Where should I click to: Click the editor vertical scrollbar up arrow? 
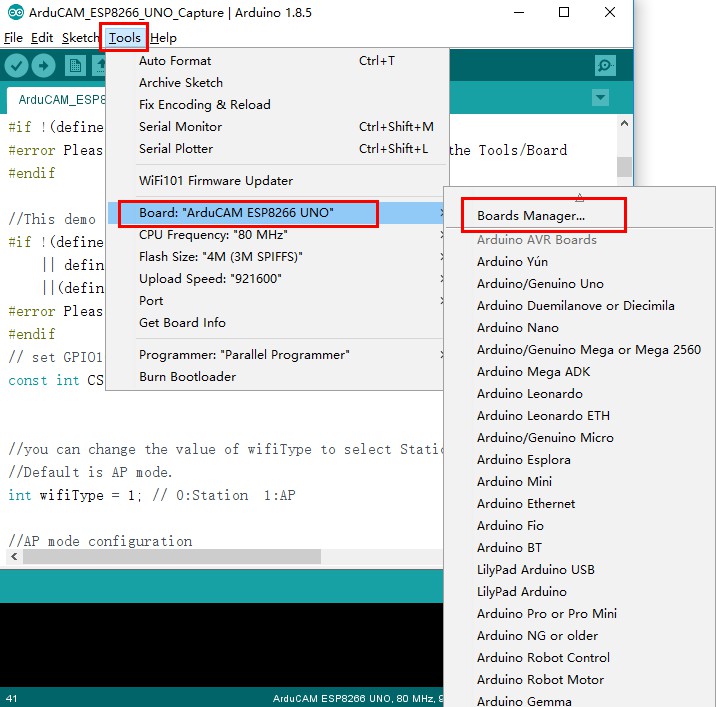coord(624,123)
